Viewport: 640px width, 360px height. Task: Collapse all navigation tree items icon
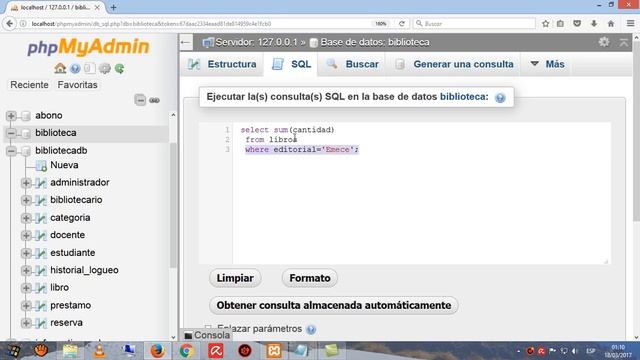[x=140, y=100]
